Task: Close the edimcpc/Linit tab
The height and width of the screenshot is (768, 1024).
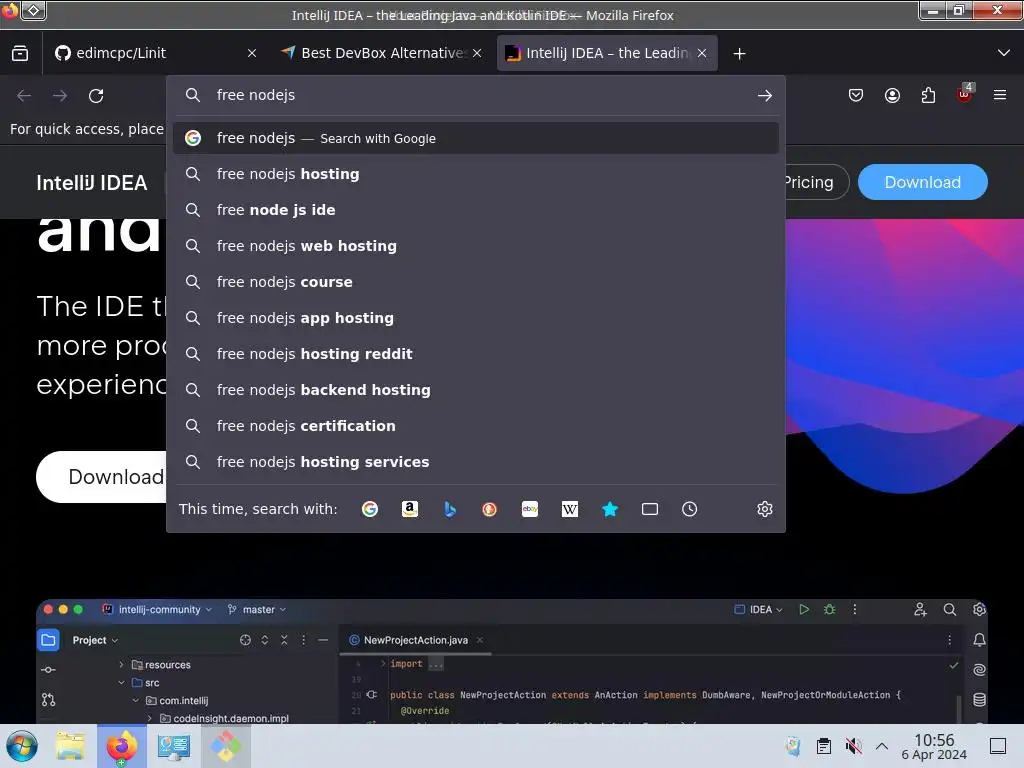Action: point(252,54)
